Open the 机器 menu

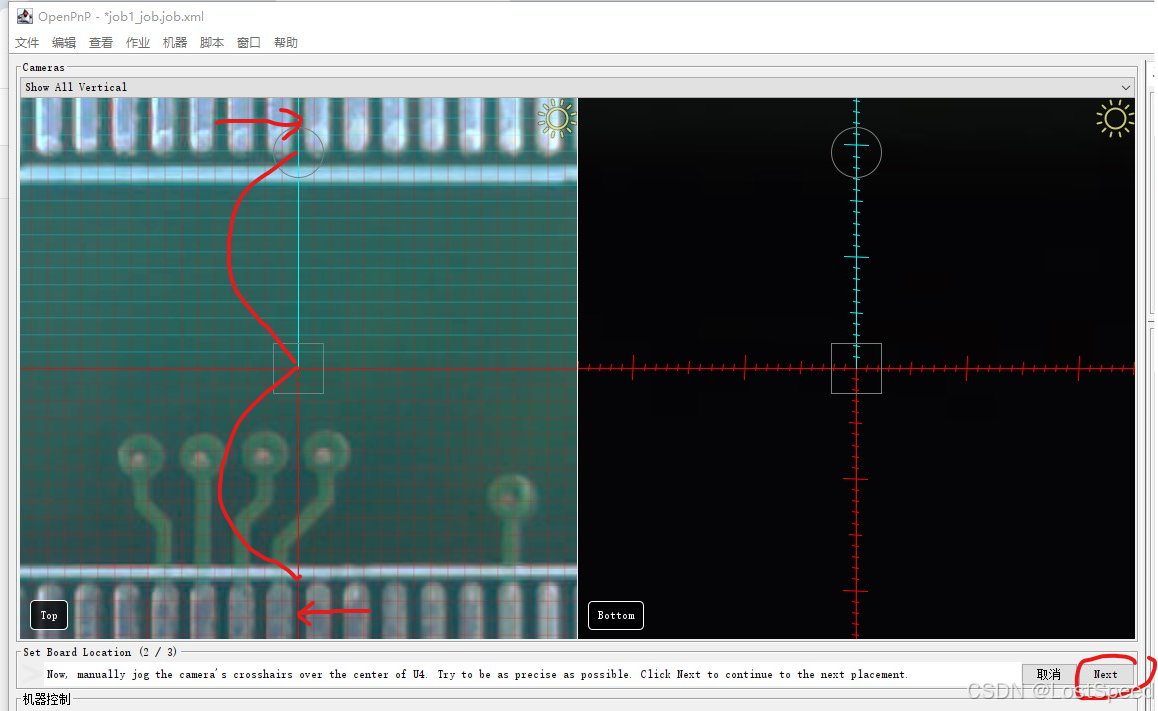(x=175, y=43)
